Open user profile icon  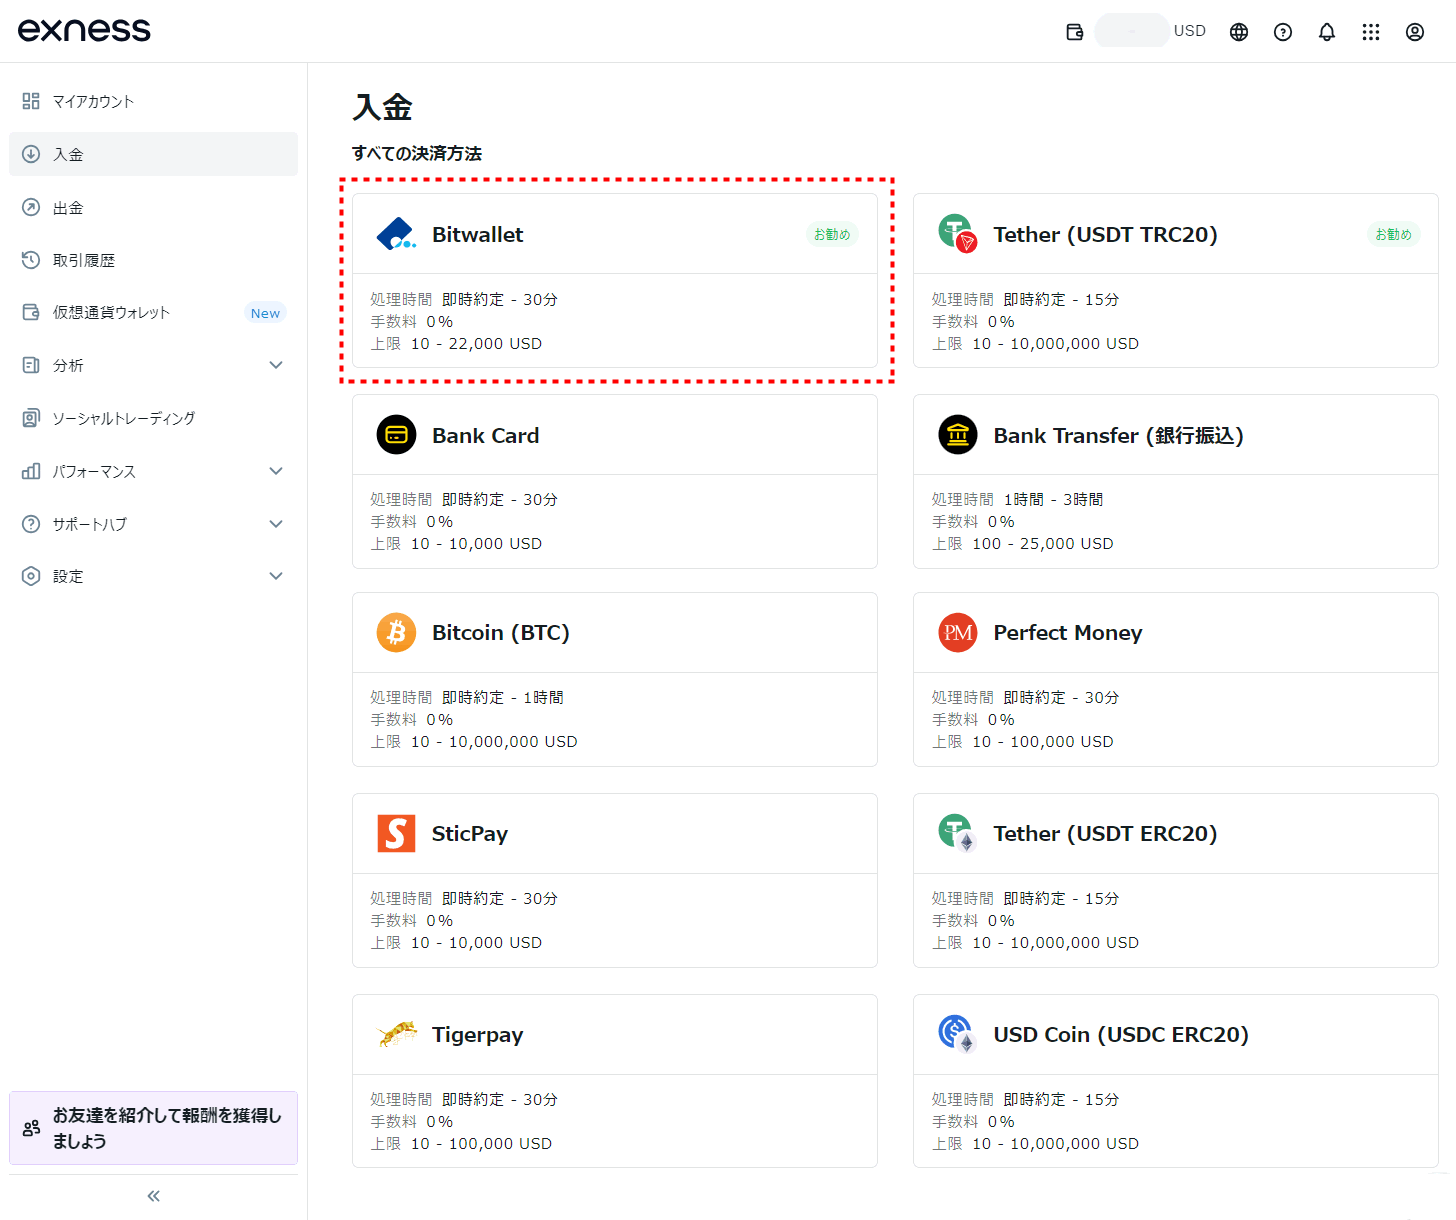pos(1415,32)
